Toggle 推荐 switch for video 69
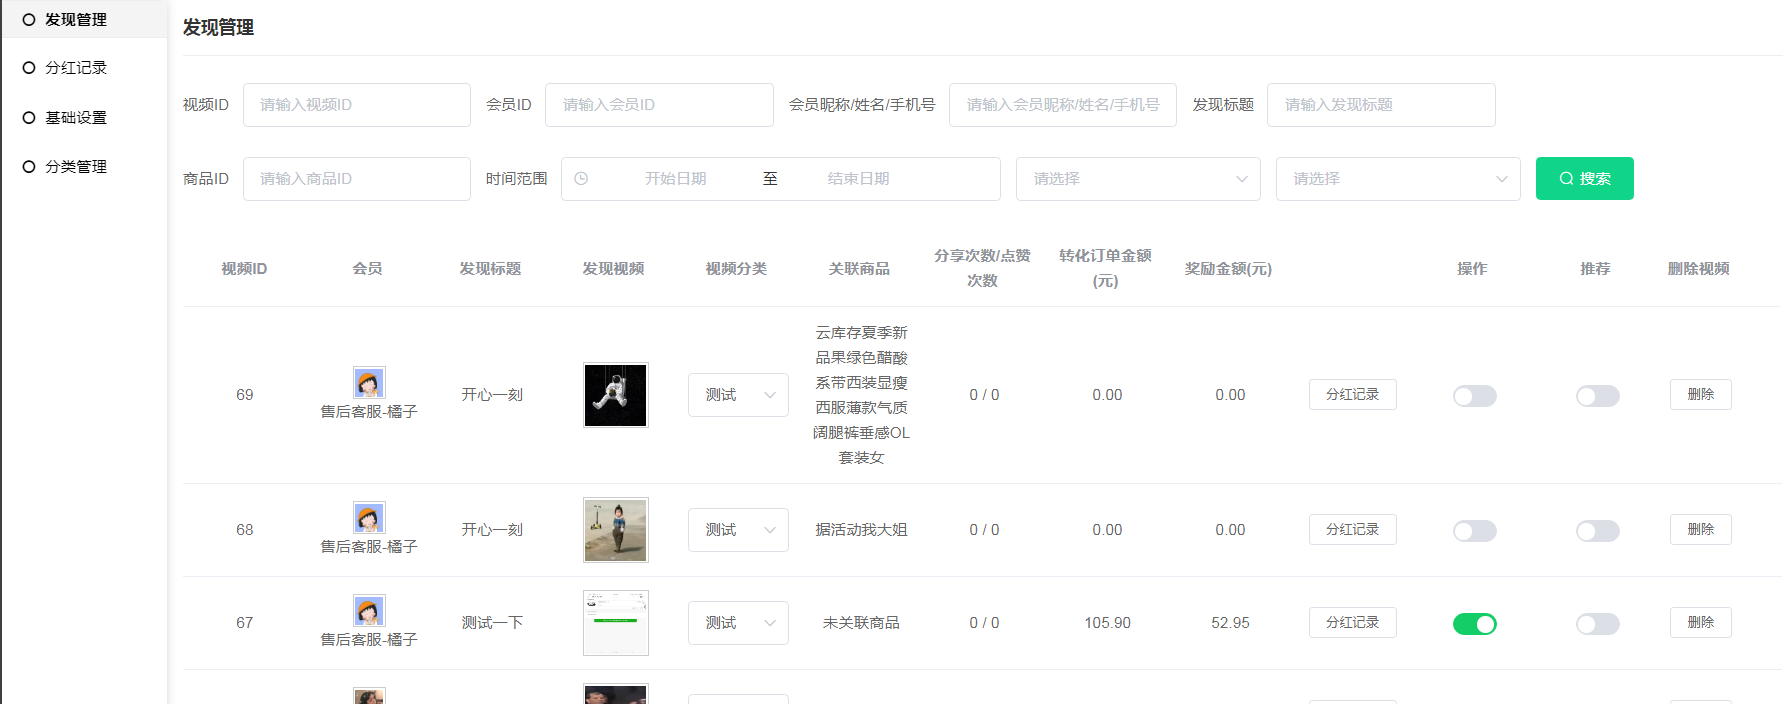 [1598, 396]
